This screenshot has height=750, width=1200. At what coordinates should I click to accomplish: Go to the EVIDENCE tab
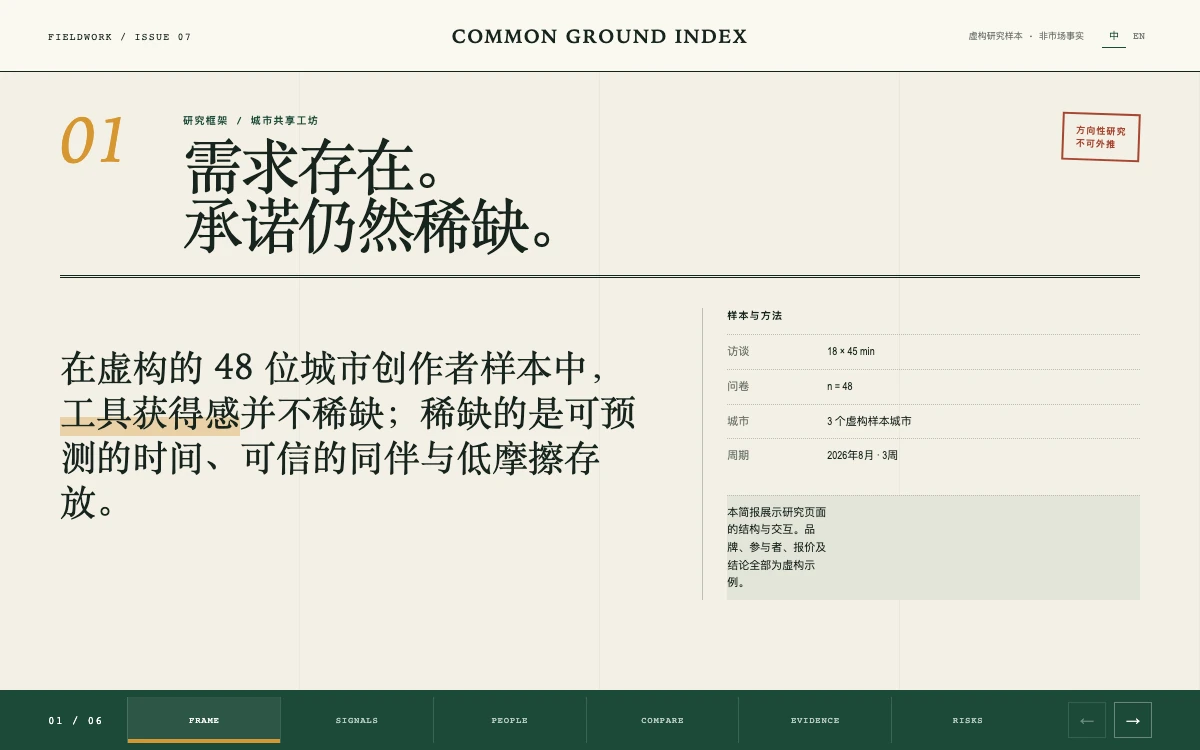tap(815, 720)
